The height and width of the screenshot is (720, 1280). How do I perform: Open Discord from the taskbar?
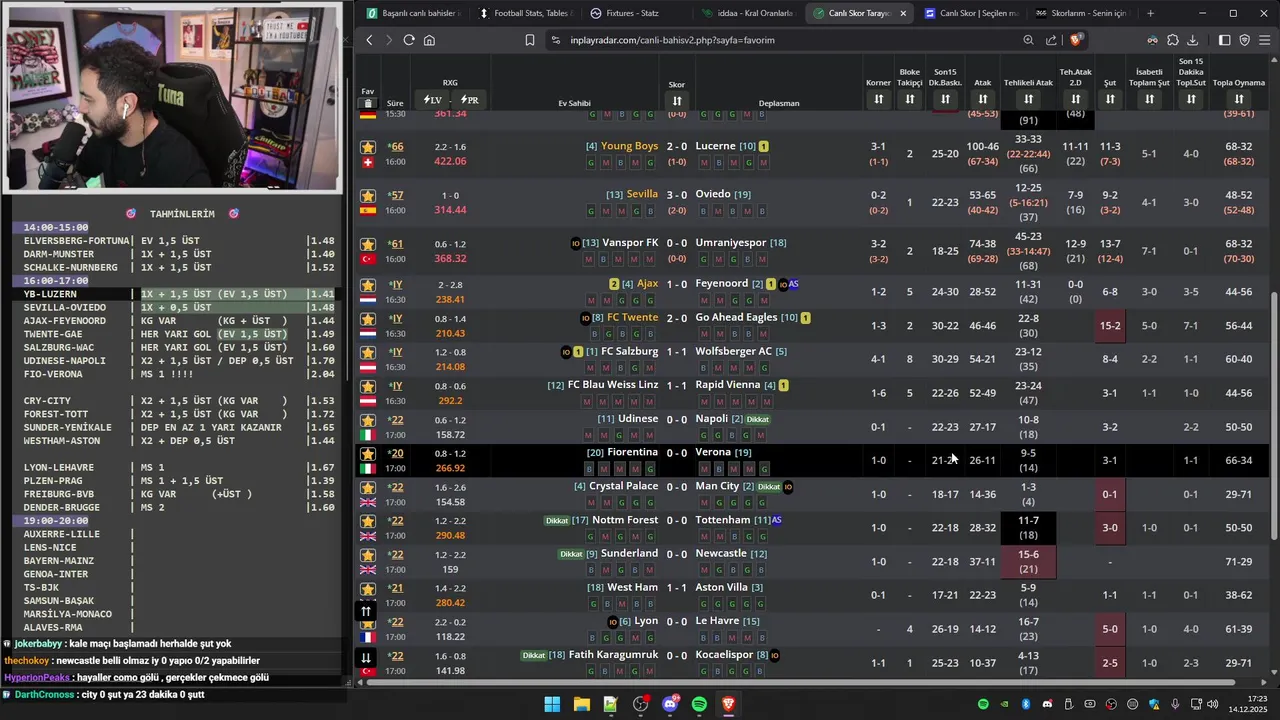tap(670, 704)
